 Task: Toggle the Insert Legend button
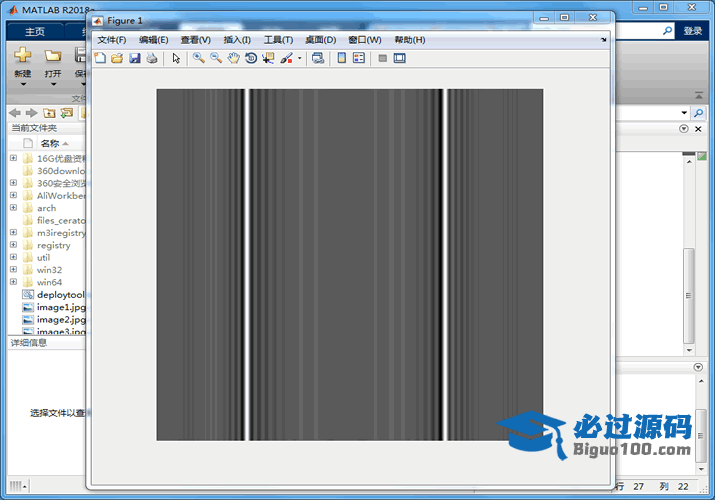click(x=359, y=58)
